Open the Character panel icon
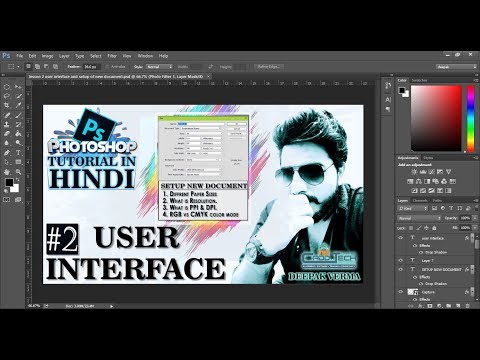 click(x=388, y=99)
